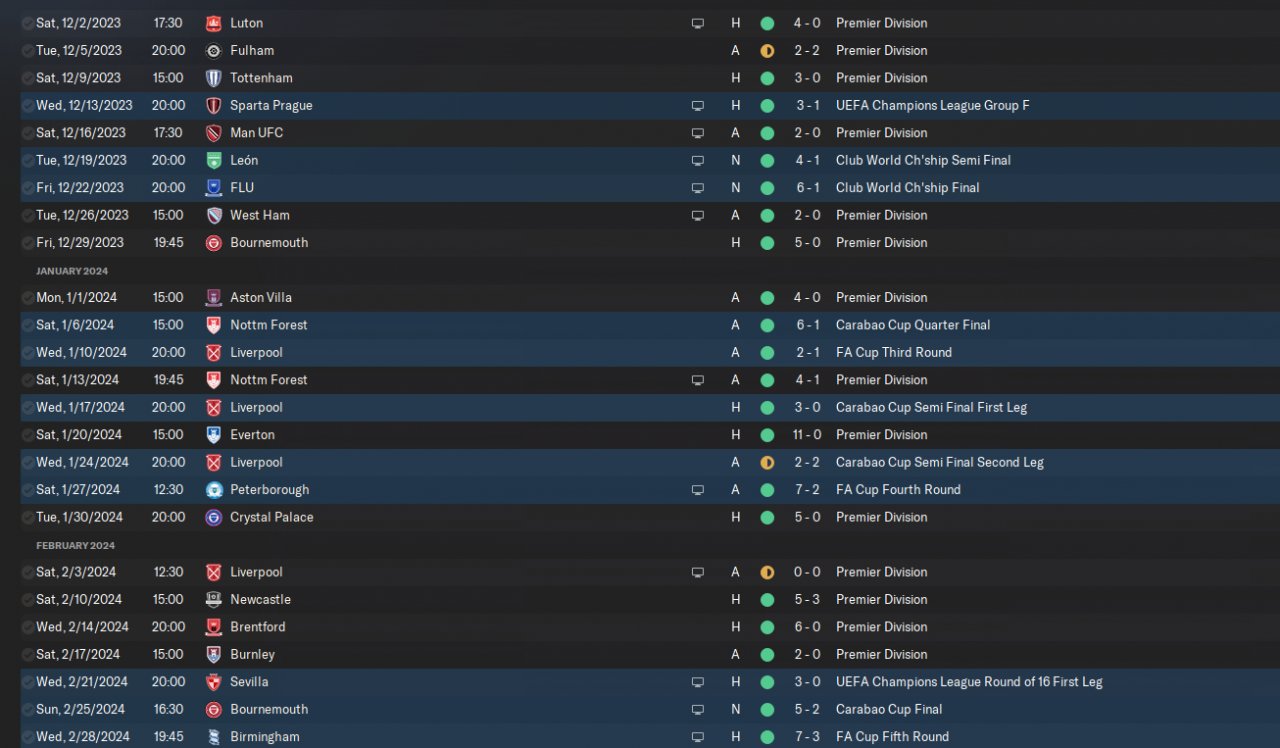Click the Luton club badge
This screenshot has width=1280, height=748.
click(213, 23)
